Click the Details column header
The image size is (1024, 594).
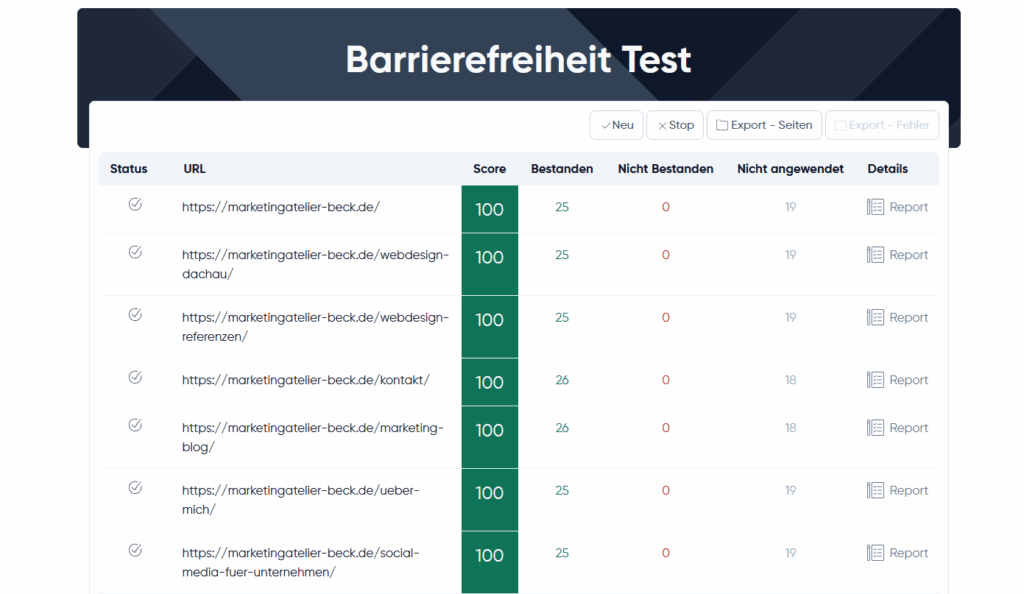pyautogui.click(x=888, y=168)
